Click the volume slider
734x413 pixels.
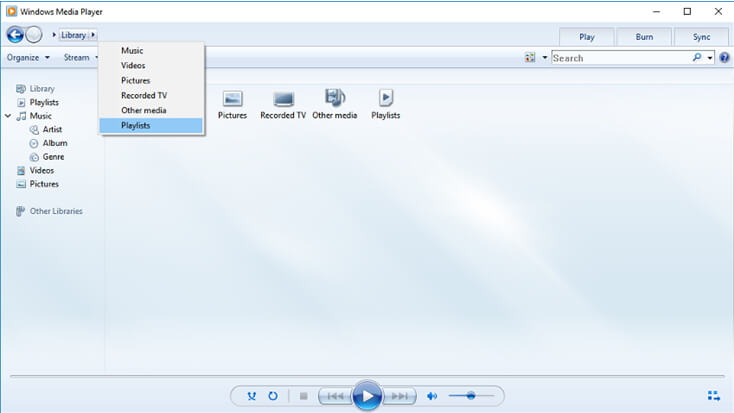(x=471, y=396)
